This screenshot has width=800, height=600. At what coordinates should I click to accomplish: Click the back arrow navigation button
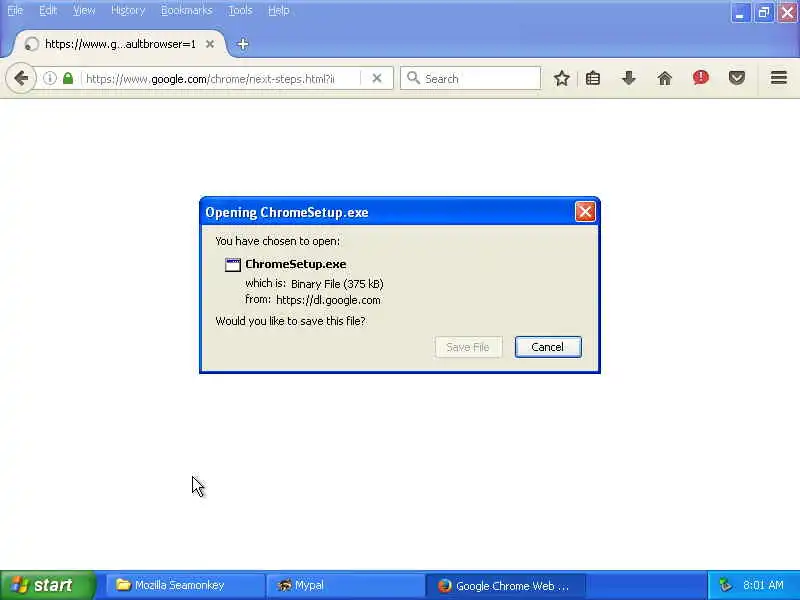(x=21, y=78)
